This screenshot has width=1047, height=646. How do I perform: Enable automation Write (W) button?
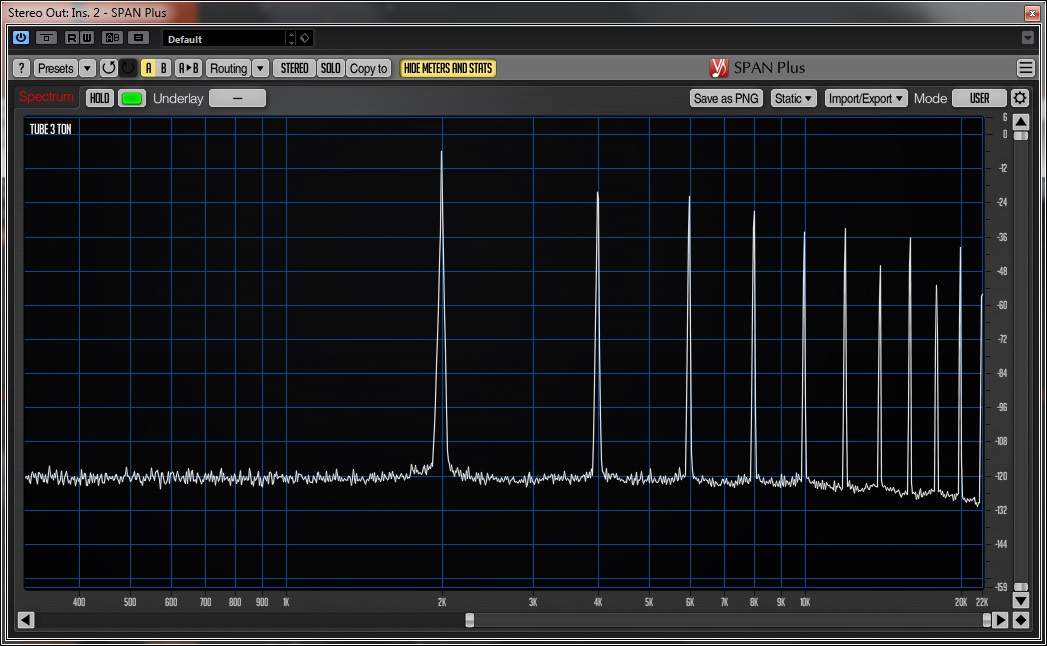click(x=87, y=38)
